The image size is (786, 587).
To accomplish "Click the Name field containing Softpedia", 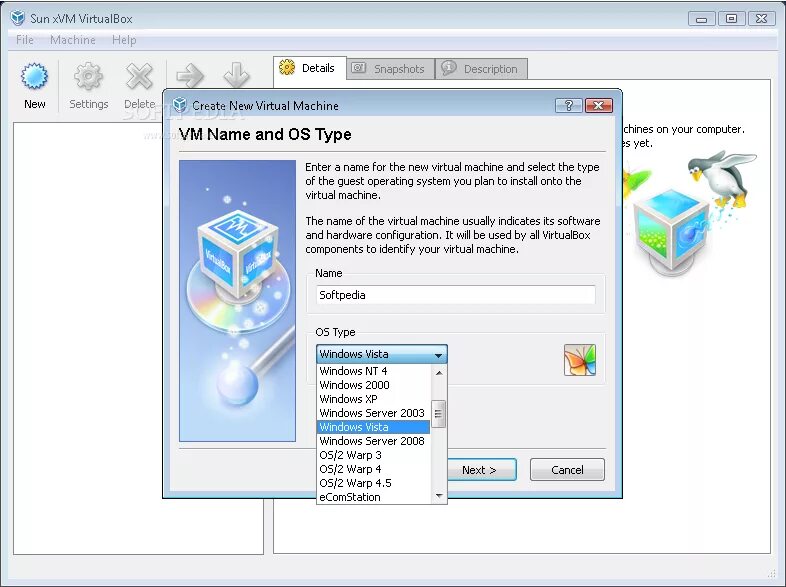I will (x=456, y=295).
